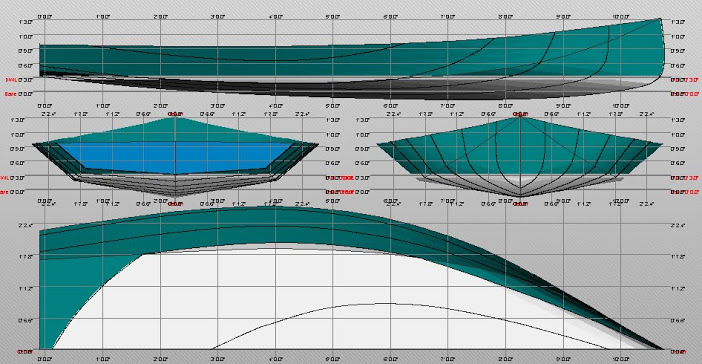Click the red centerline label above forward body view
This screenshot has width=702, height=364.
point(520,114)
